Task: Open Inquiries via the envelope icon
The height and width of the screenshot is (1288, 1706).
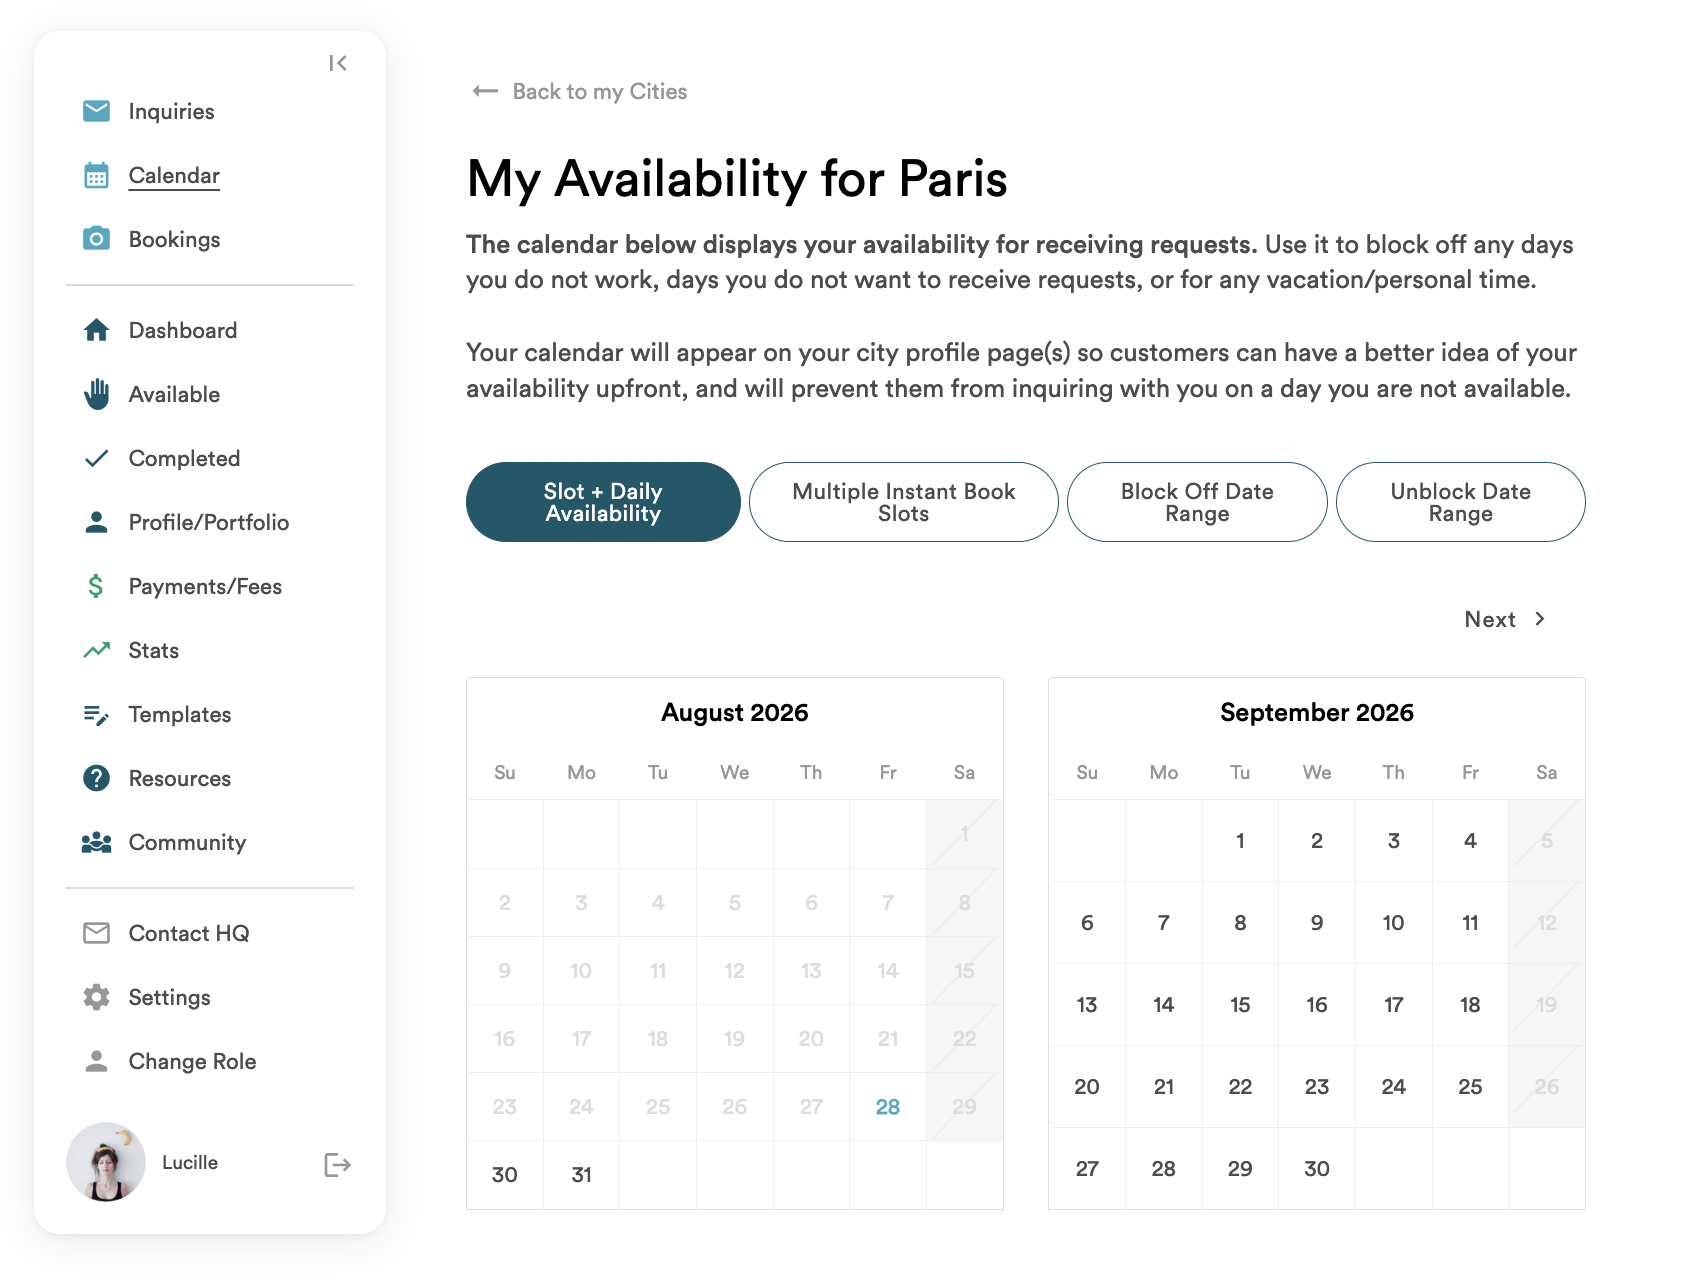Action: pyautogui.click(x=96, y=111)
